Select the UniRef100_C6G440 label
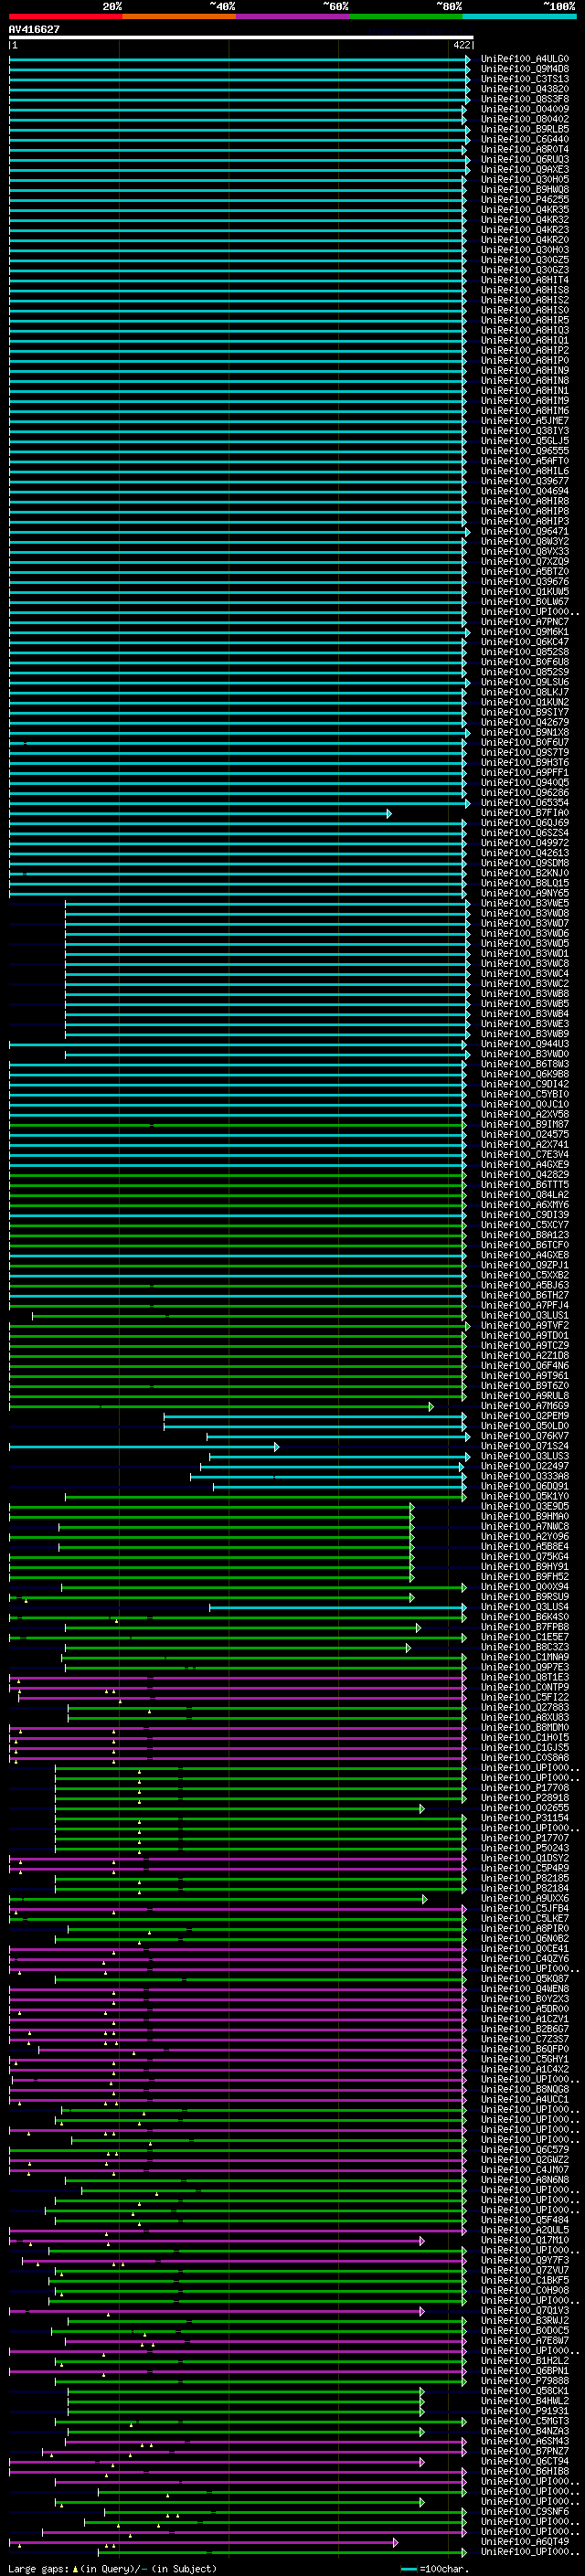Viewport: 585px width, 2576px height. [525, 139]
